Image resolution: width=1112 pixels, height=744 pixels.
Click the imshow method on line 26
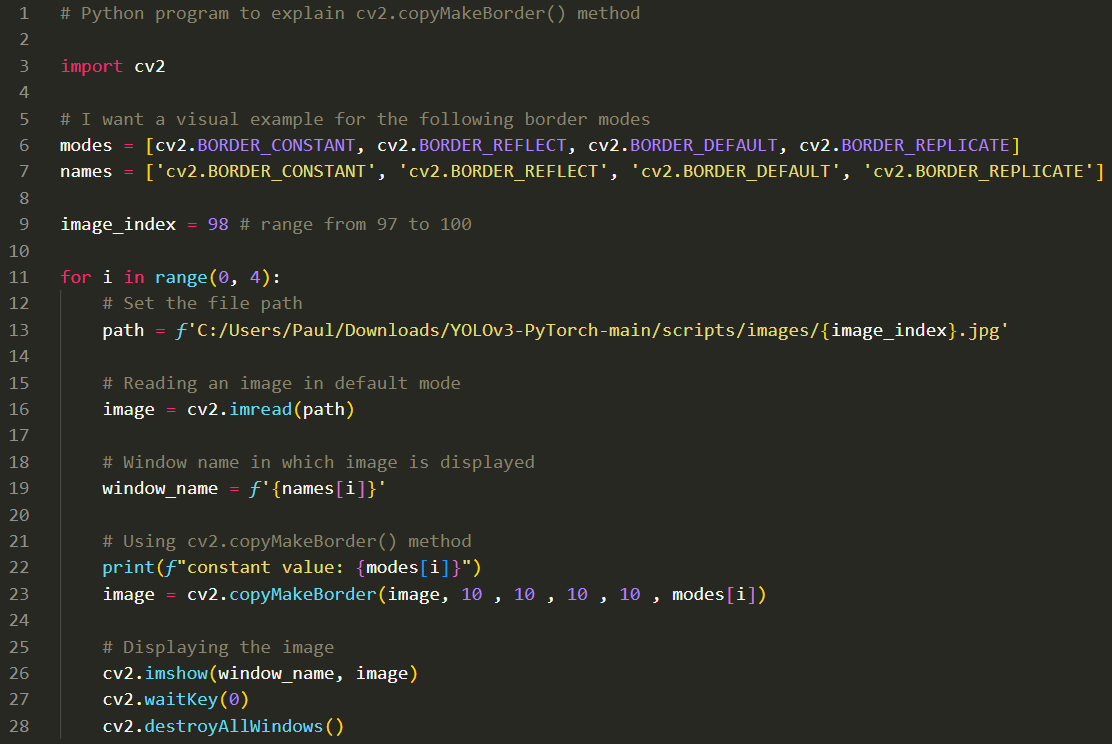point(176,674)
